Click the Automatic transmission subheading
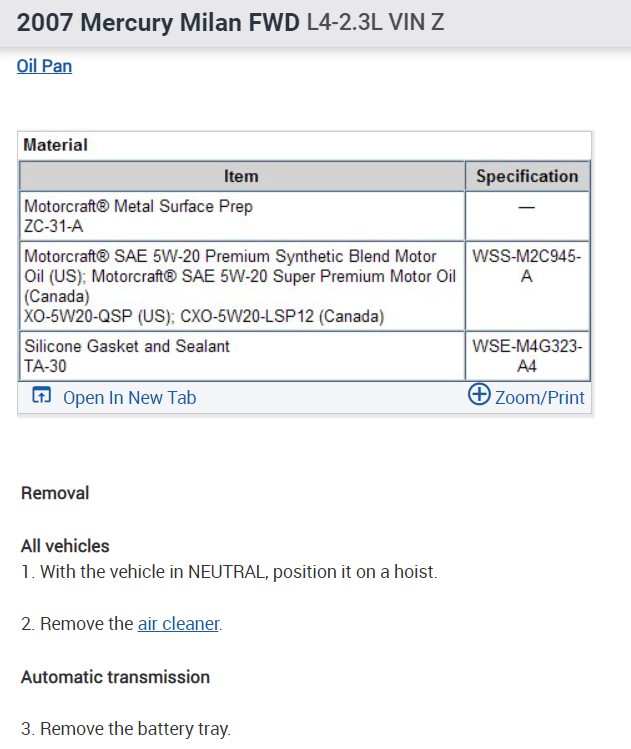This screenshot has height=749, width=631. tap(115, 677)
